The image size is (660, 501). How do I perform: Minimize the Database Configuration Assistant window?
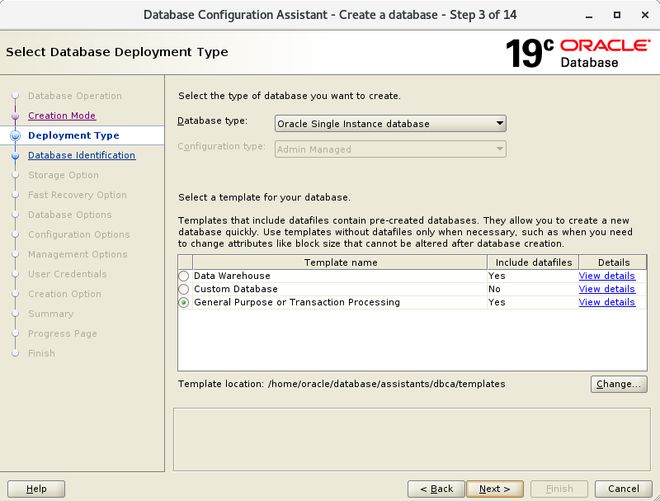589,15
